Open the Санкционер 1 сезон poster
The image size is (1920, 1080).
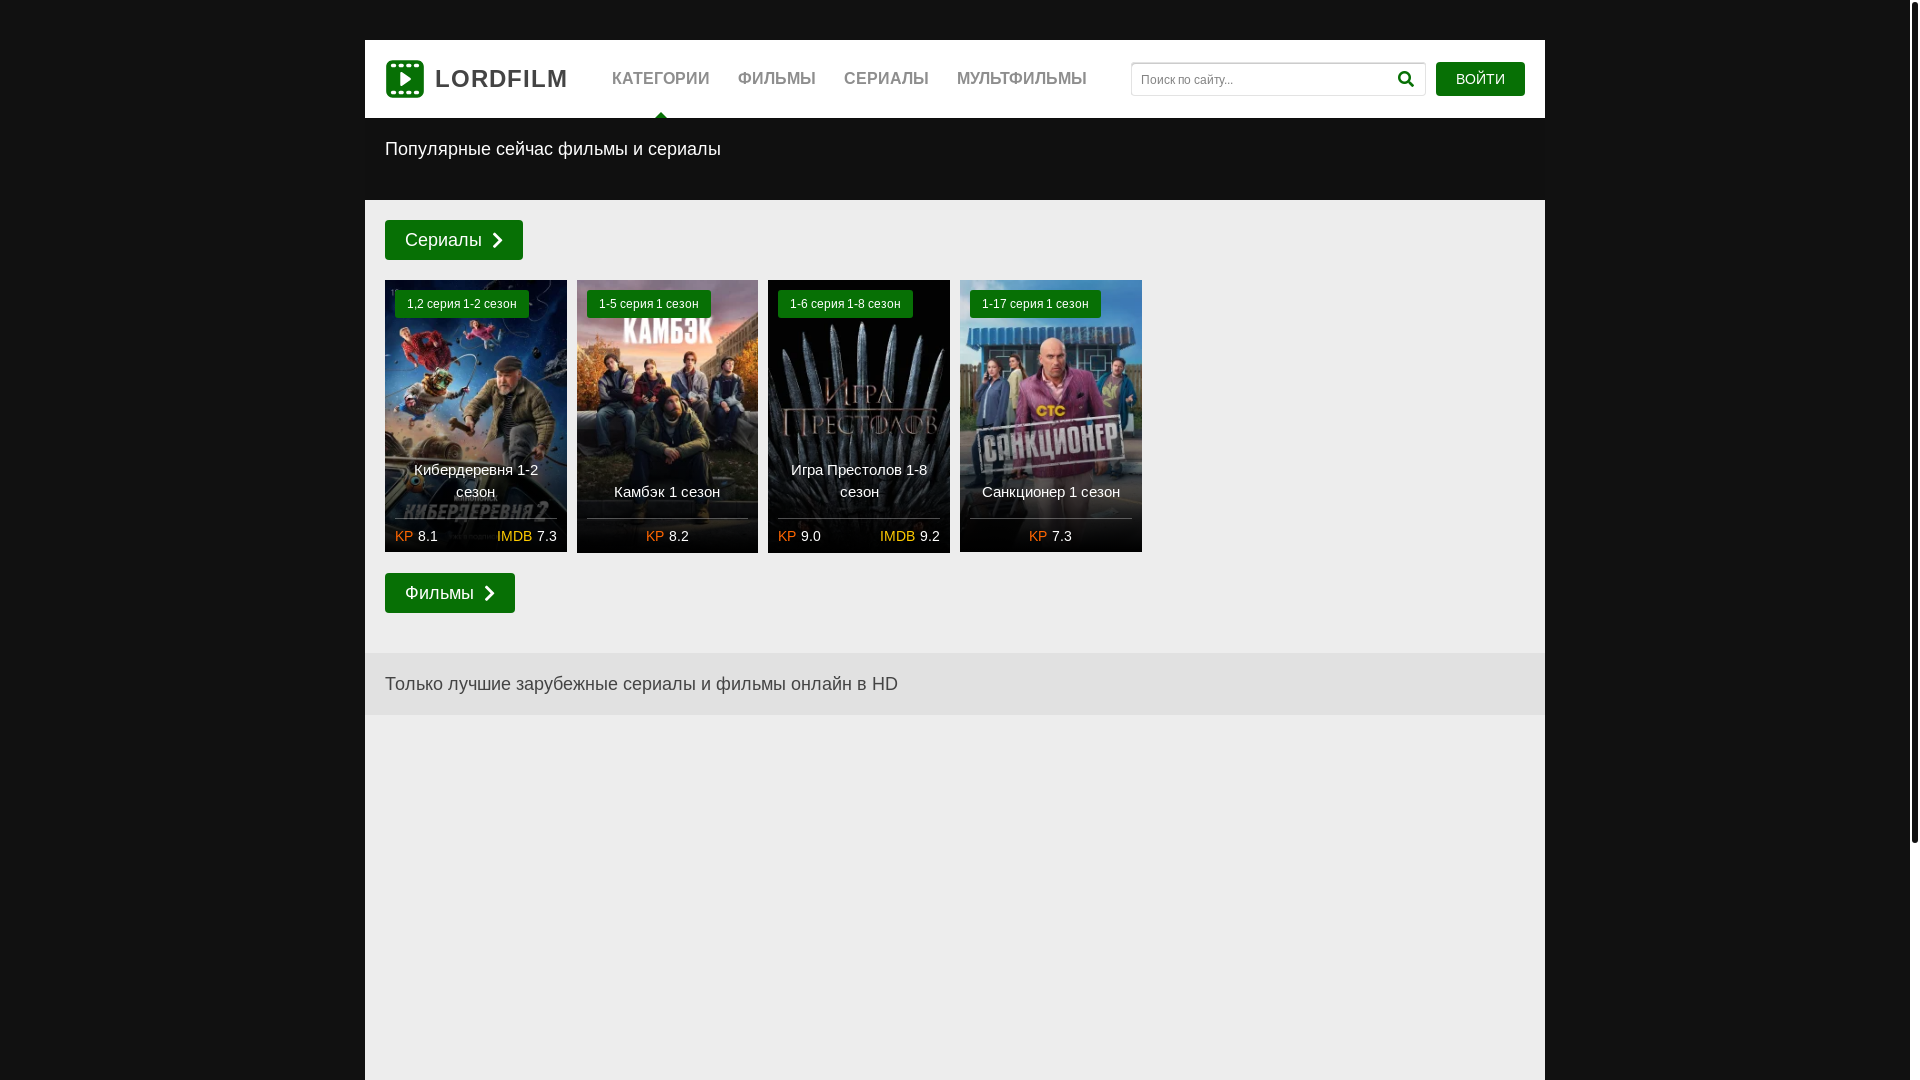click(1051, 416)
